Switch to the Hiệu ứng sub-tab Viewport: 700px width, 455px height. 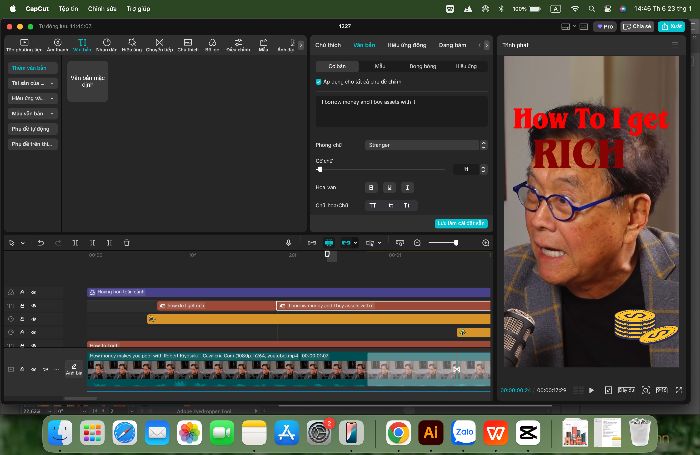466,66
